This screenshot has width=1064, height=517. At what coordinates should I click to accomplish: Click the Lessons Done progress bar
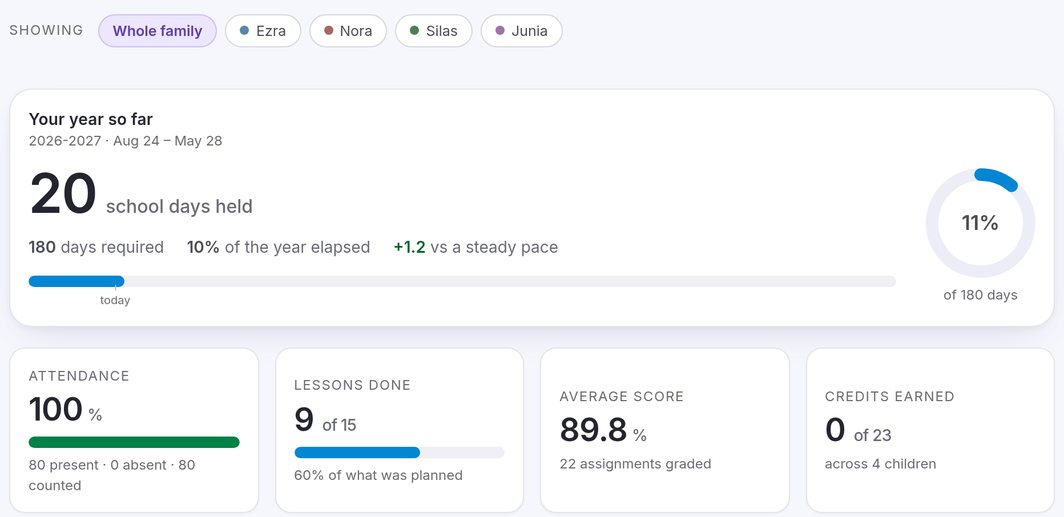[399, 453]
